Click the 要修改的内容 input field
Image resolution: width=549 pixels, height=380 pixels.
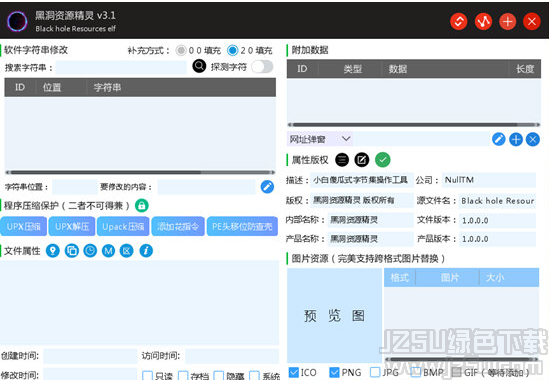tap(206, 187)
